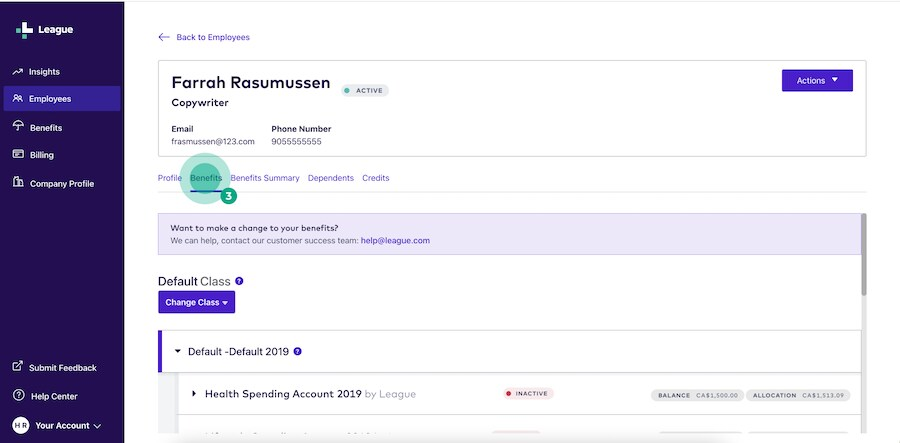Image resolution: width=900 pixels, height=443 pixels.
Task: Click the INACTIVE status badge
Action: pos(528,394)
